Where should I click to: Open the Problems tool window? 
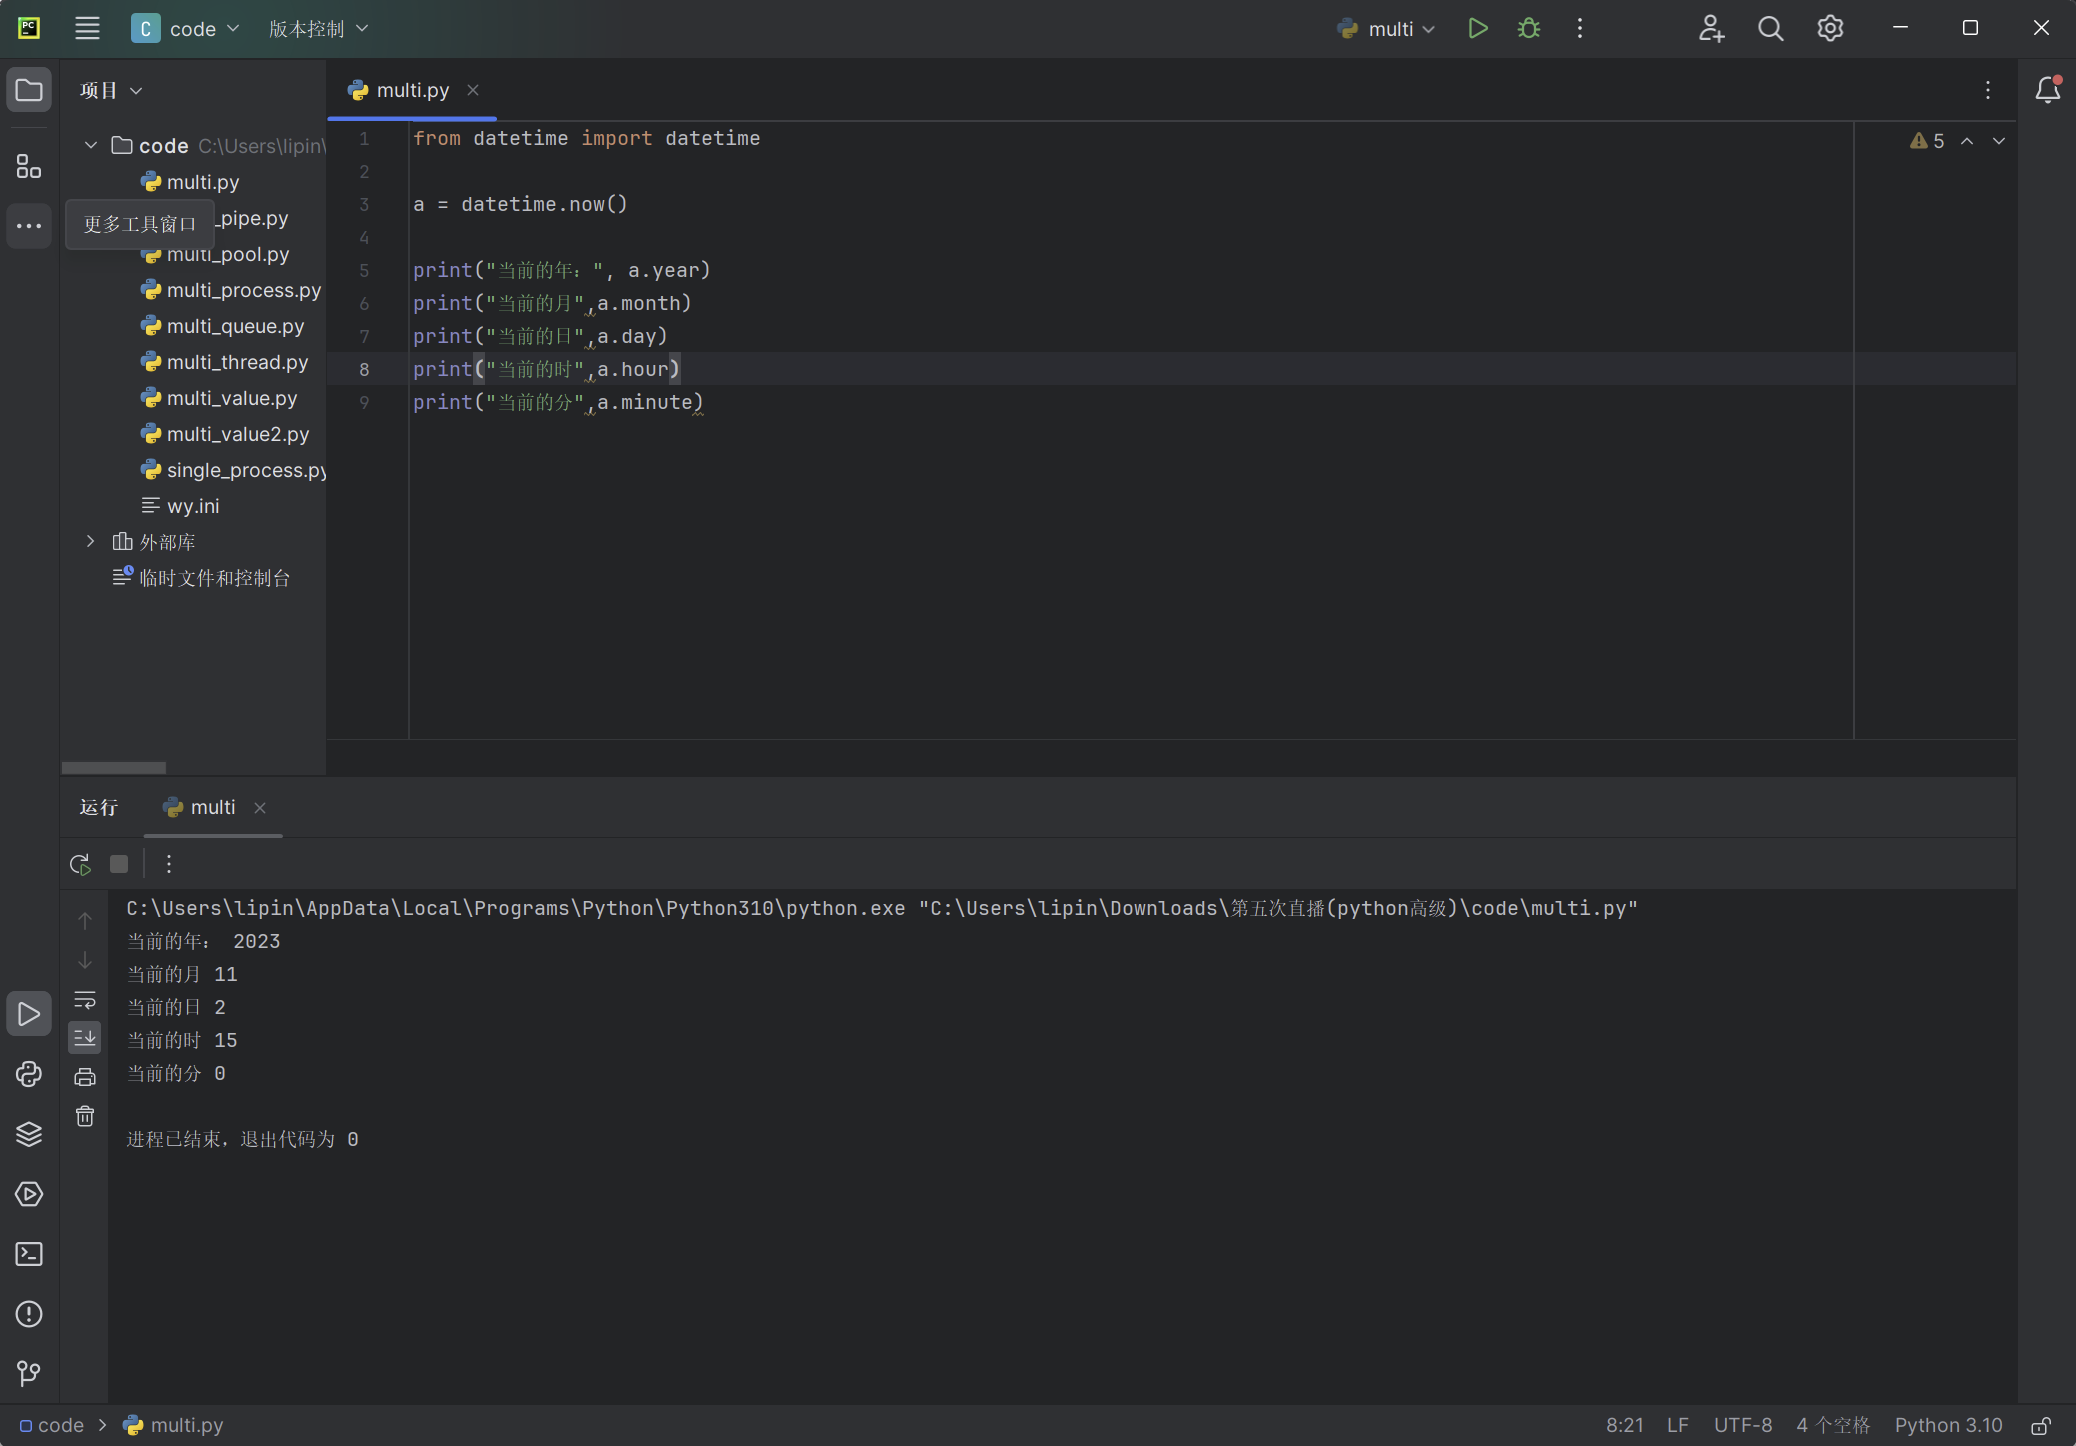[29, 1314]
